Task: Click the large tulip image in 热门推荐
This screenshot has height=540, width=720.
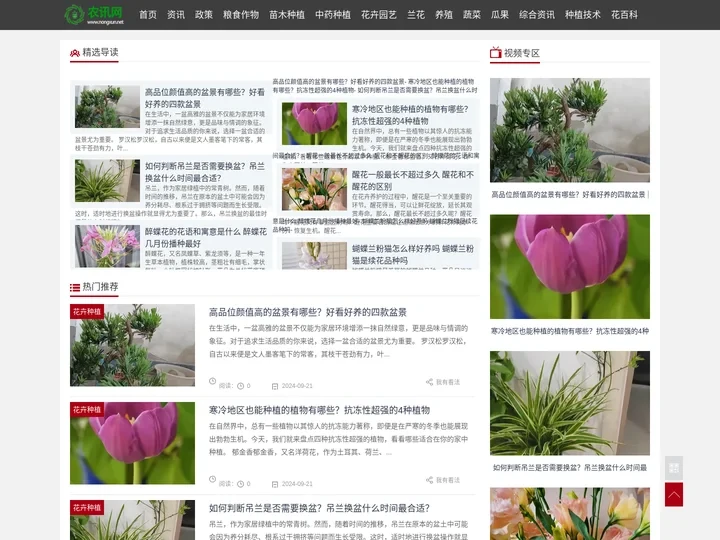Action: coord(132,443)
